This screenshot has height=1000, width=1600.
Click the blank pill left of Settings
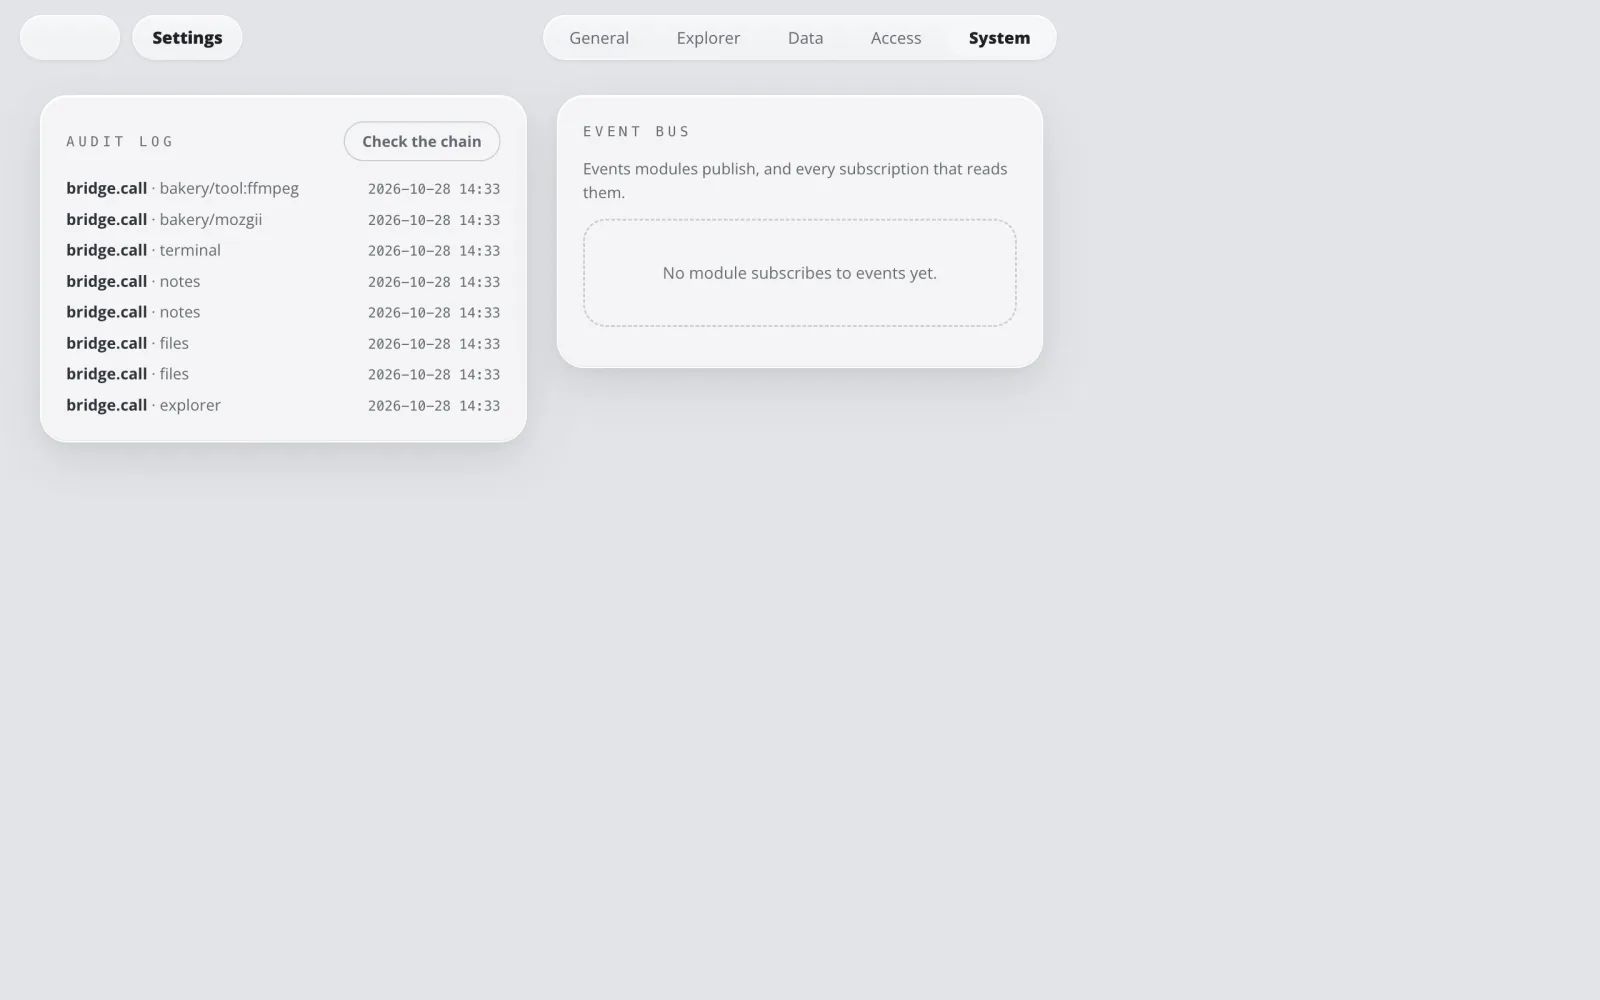pos(70,38)
